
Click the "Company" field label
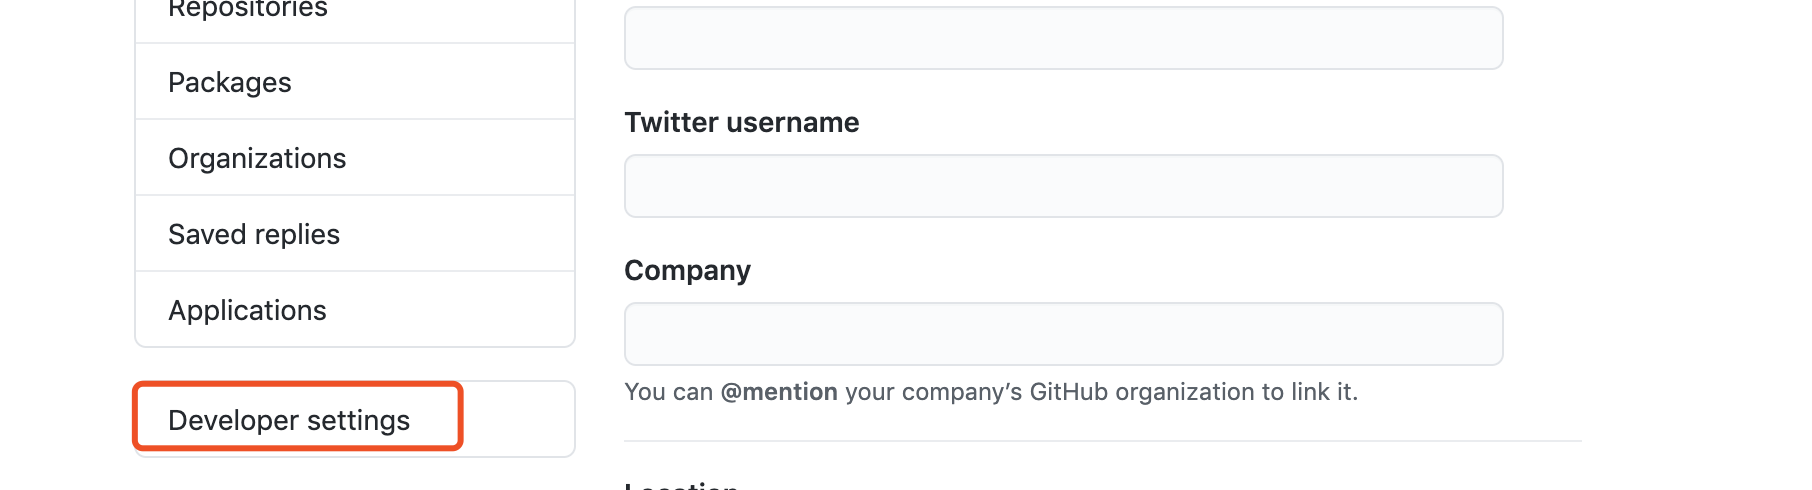(687, 270)
